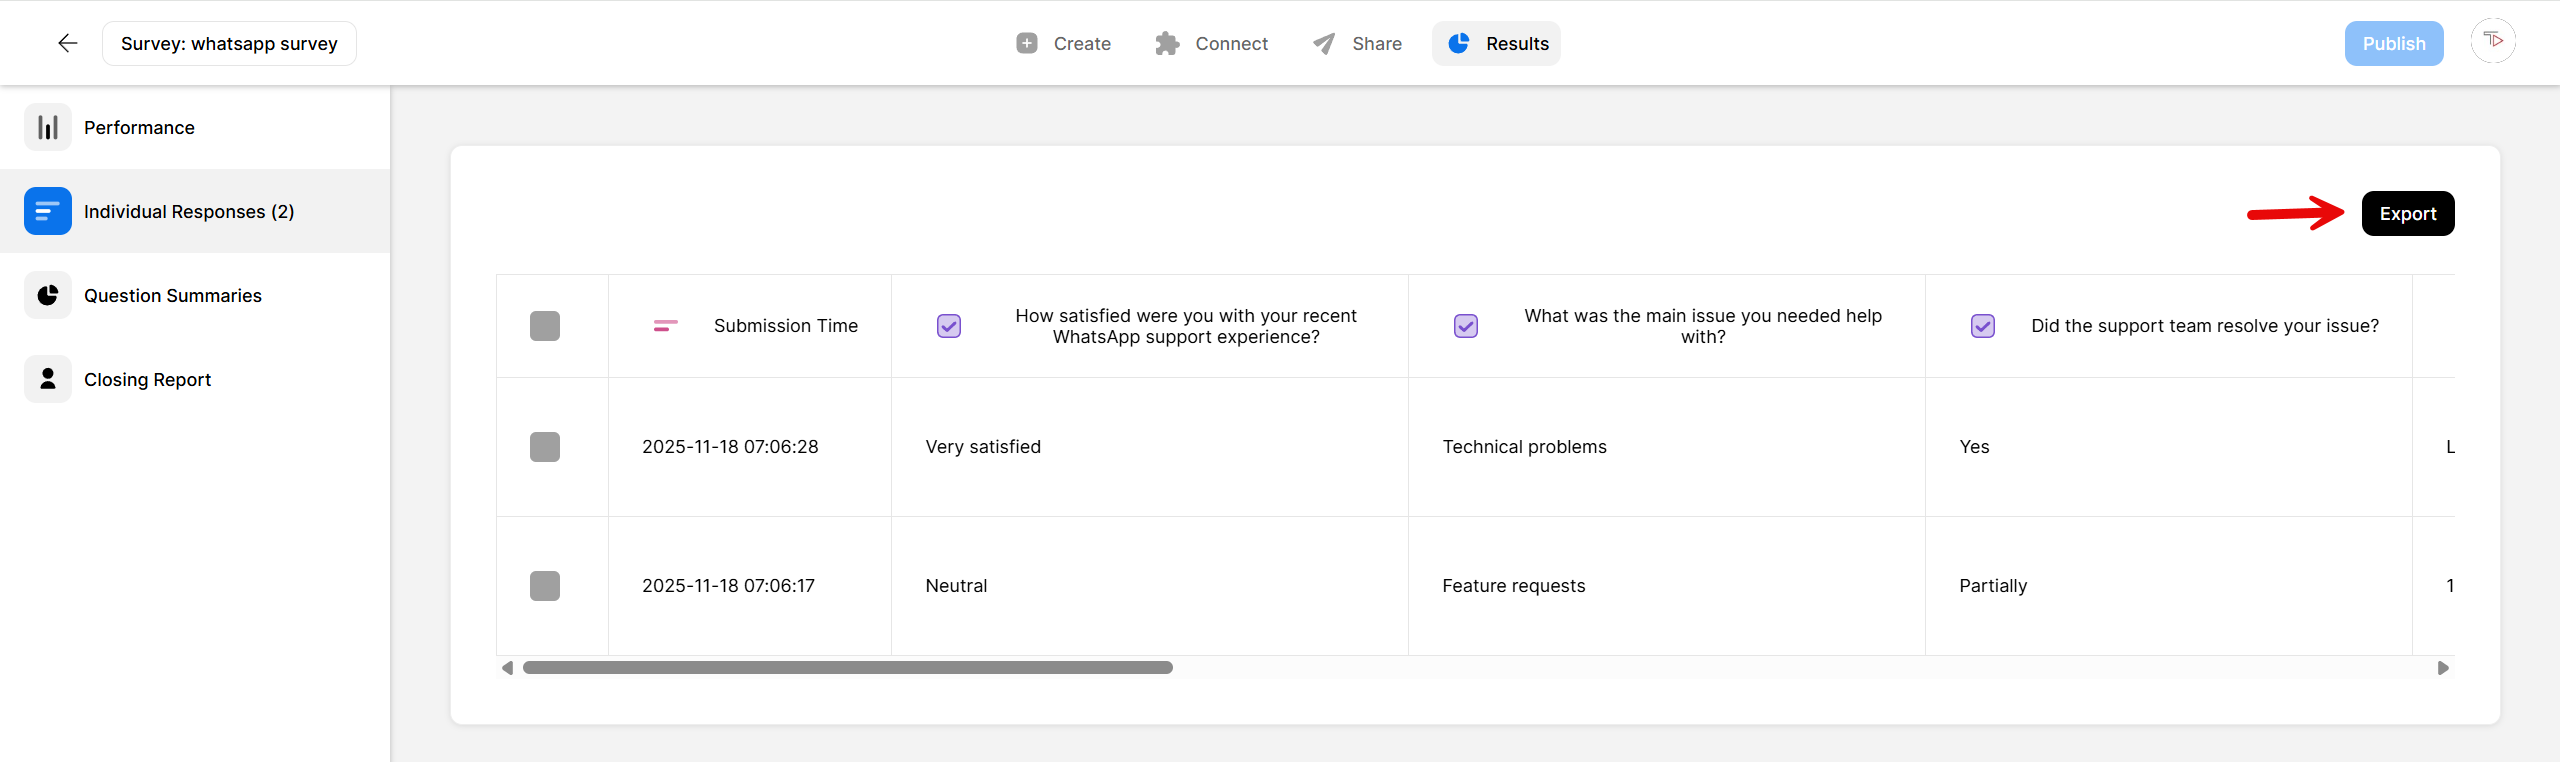Select the 07:06:28 response row checkbox
Image resolution: width=2560 pixels, height=762 pixels.
tap(545, 447)
